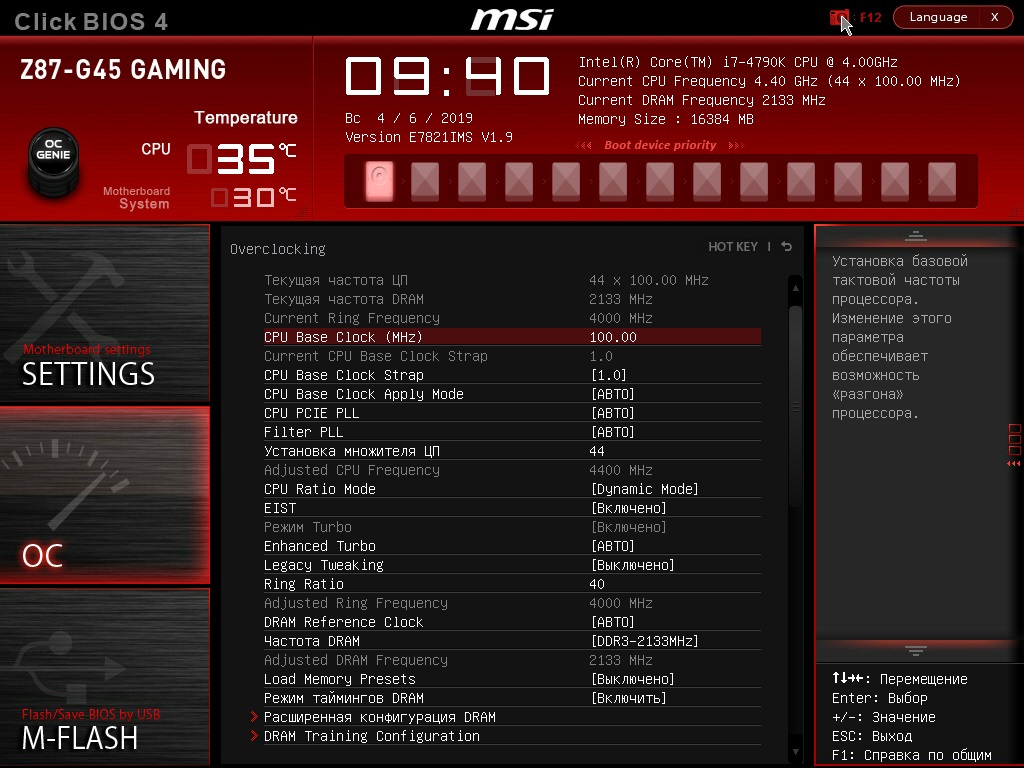This screenshot has height=768, width=1024.
Task: Click the HOT KEY label
Action: [x=733, y=247]
